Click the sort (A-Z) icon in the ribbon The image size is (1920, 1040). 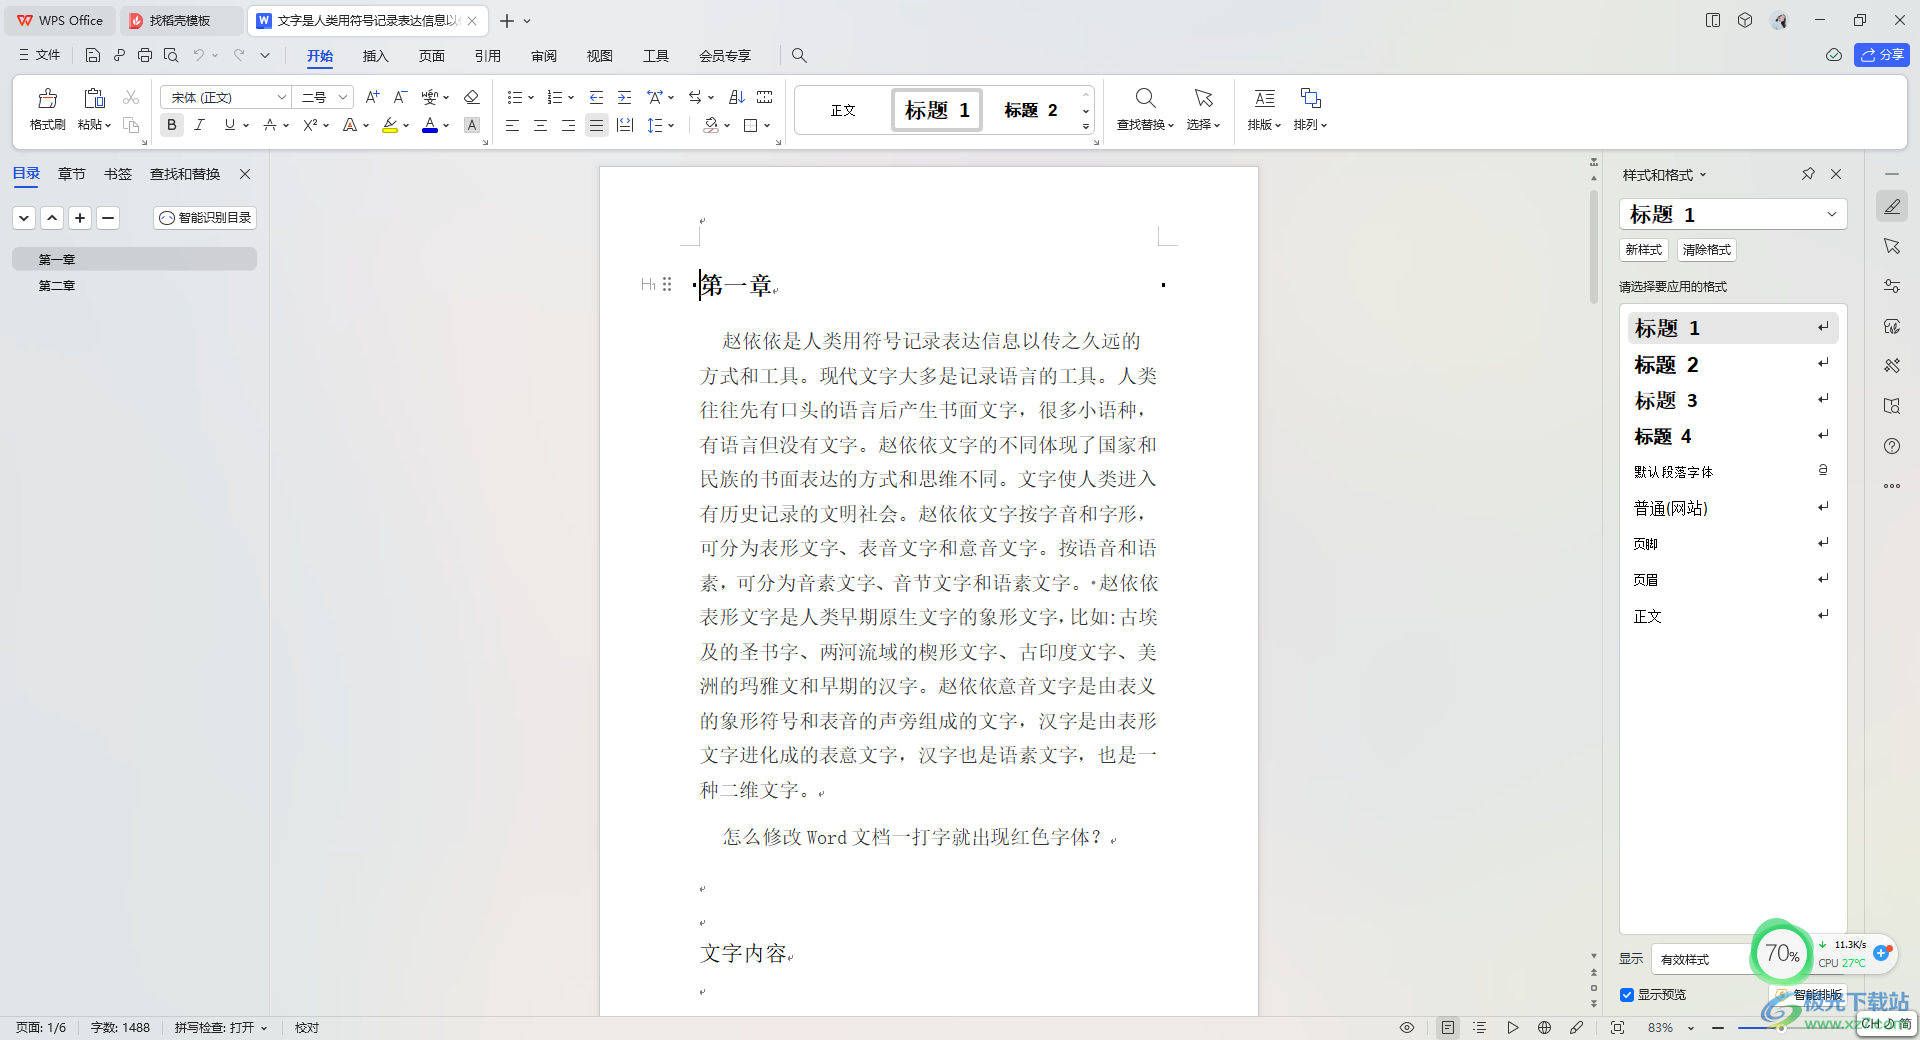tap(737, 97)
